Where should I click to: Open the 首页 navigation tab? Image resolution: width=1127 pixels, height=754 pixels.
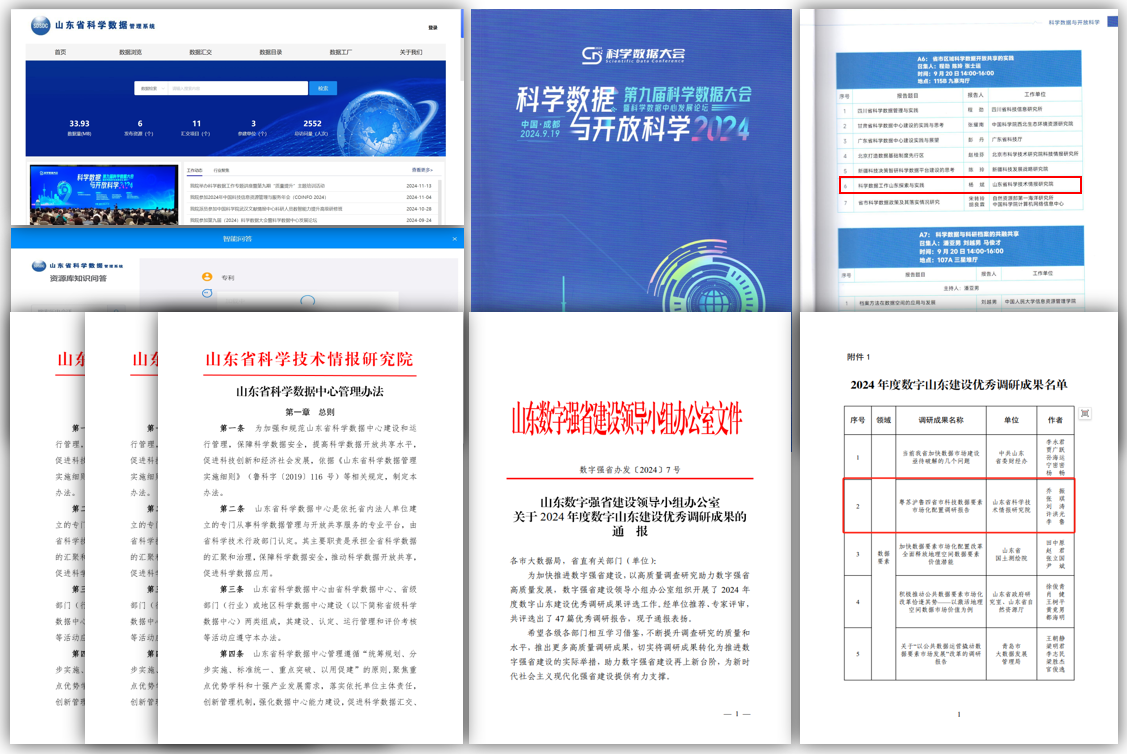[60, 52]
